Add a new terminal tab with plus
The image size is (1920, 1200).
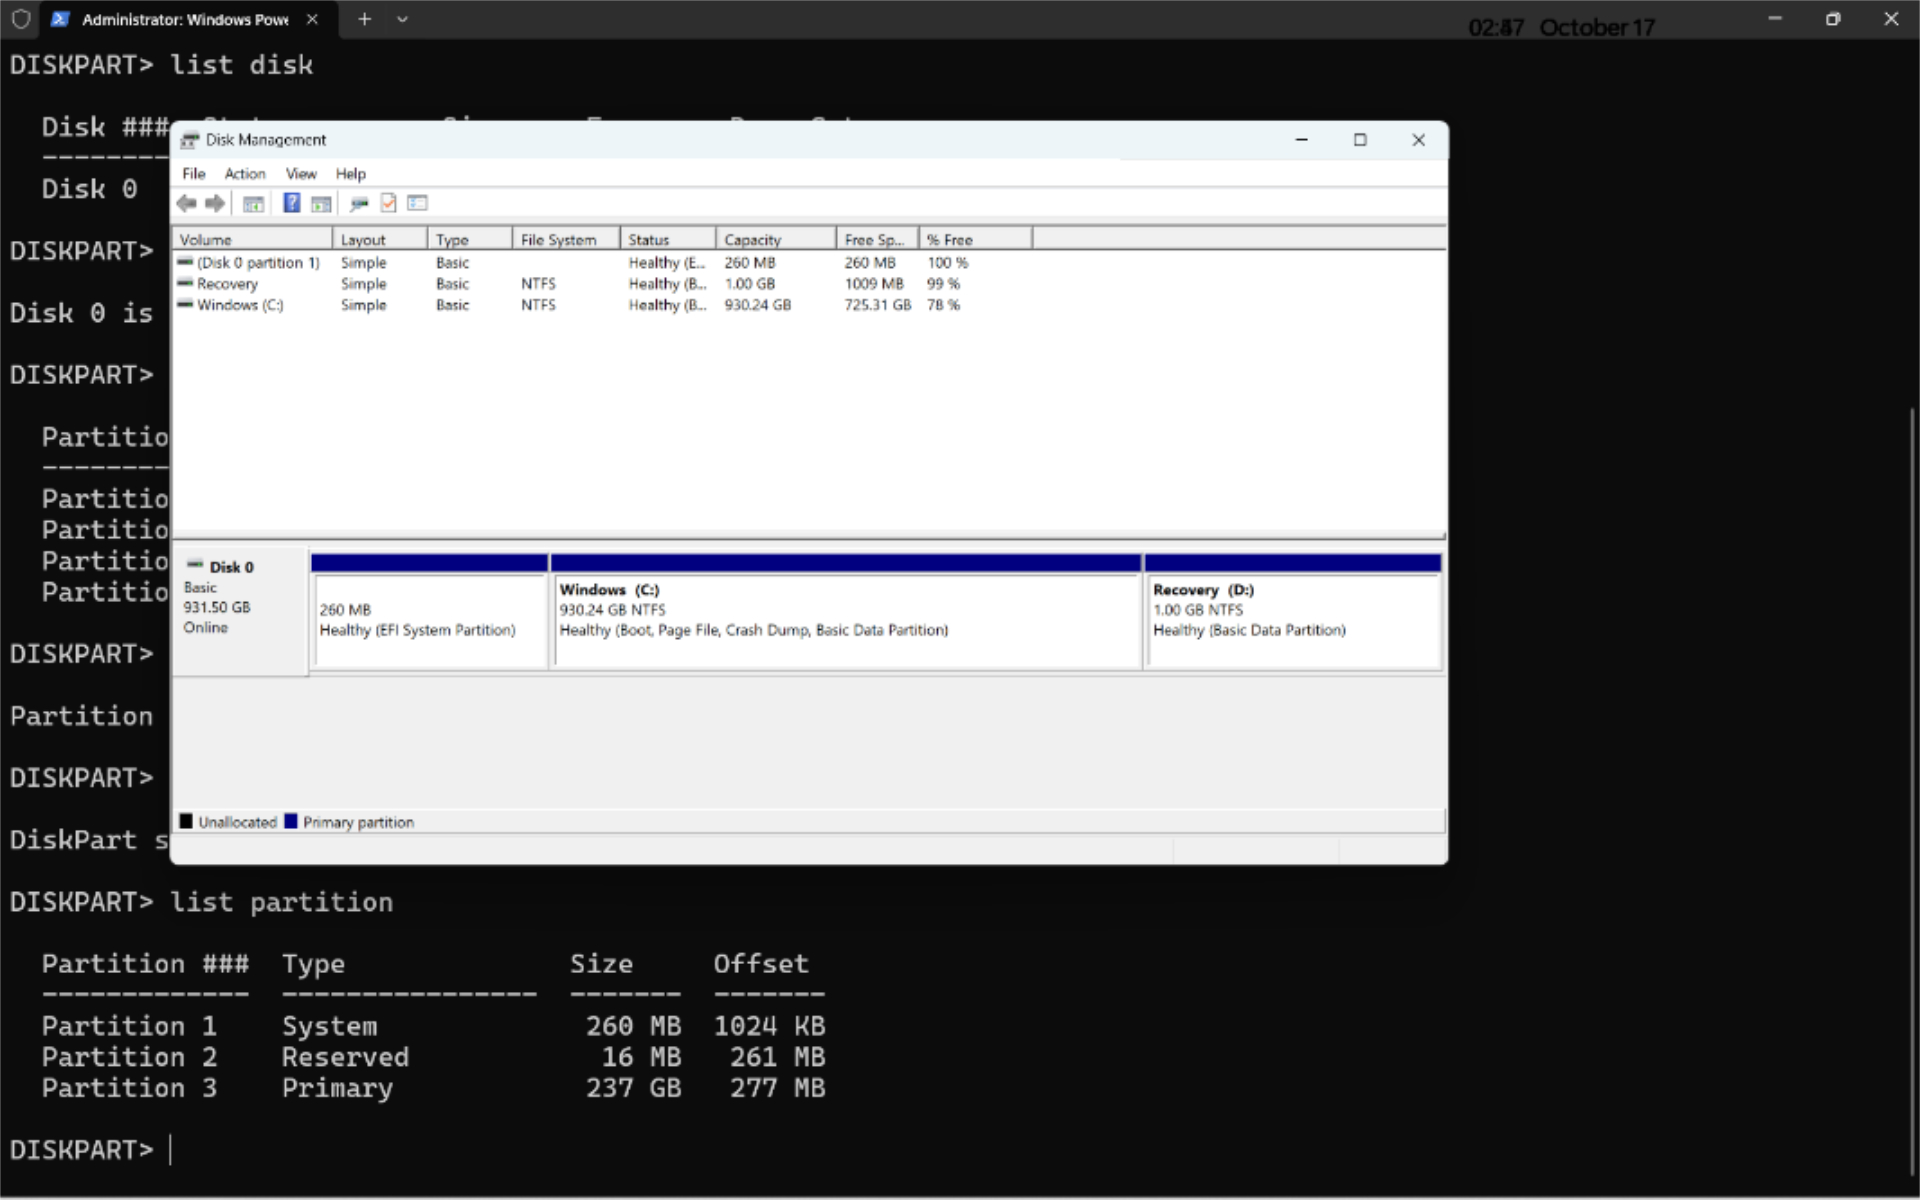click(365, 19)
